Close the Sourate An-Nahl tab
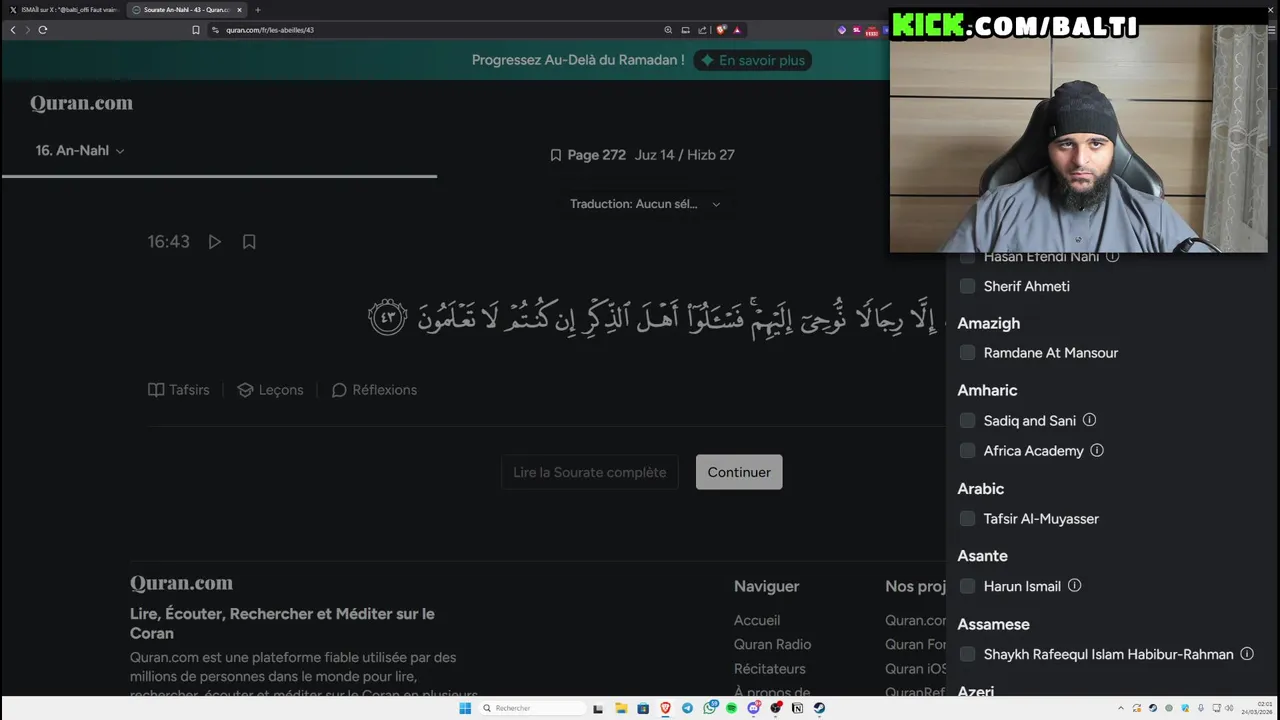Image resolution: width=1280 pixels, height=720 pixels. (239, 10)
